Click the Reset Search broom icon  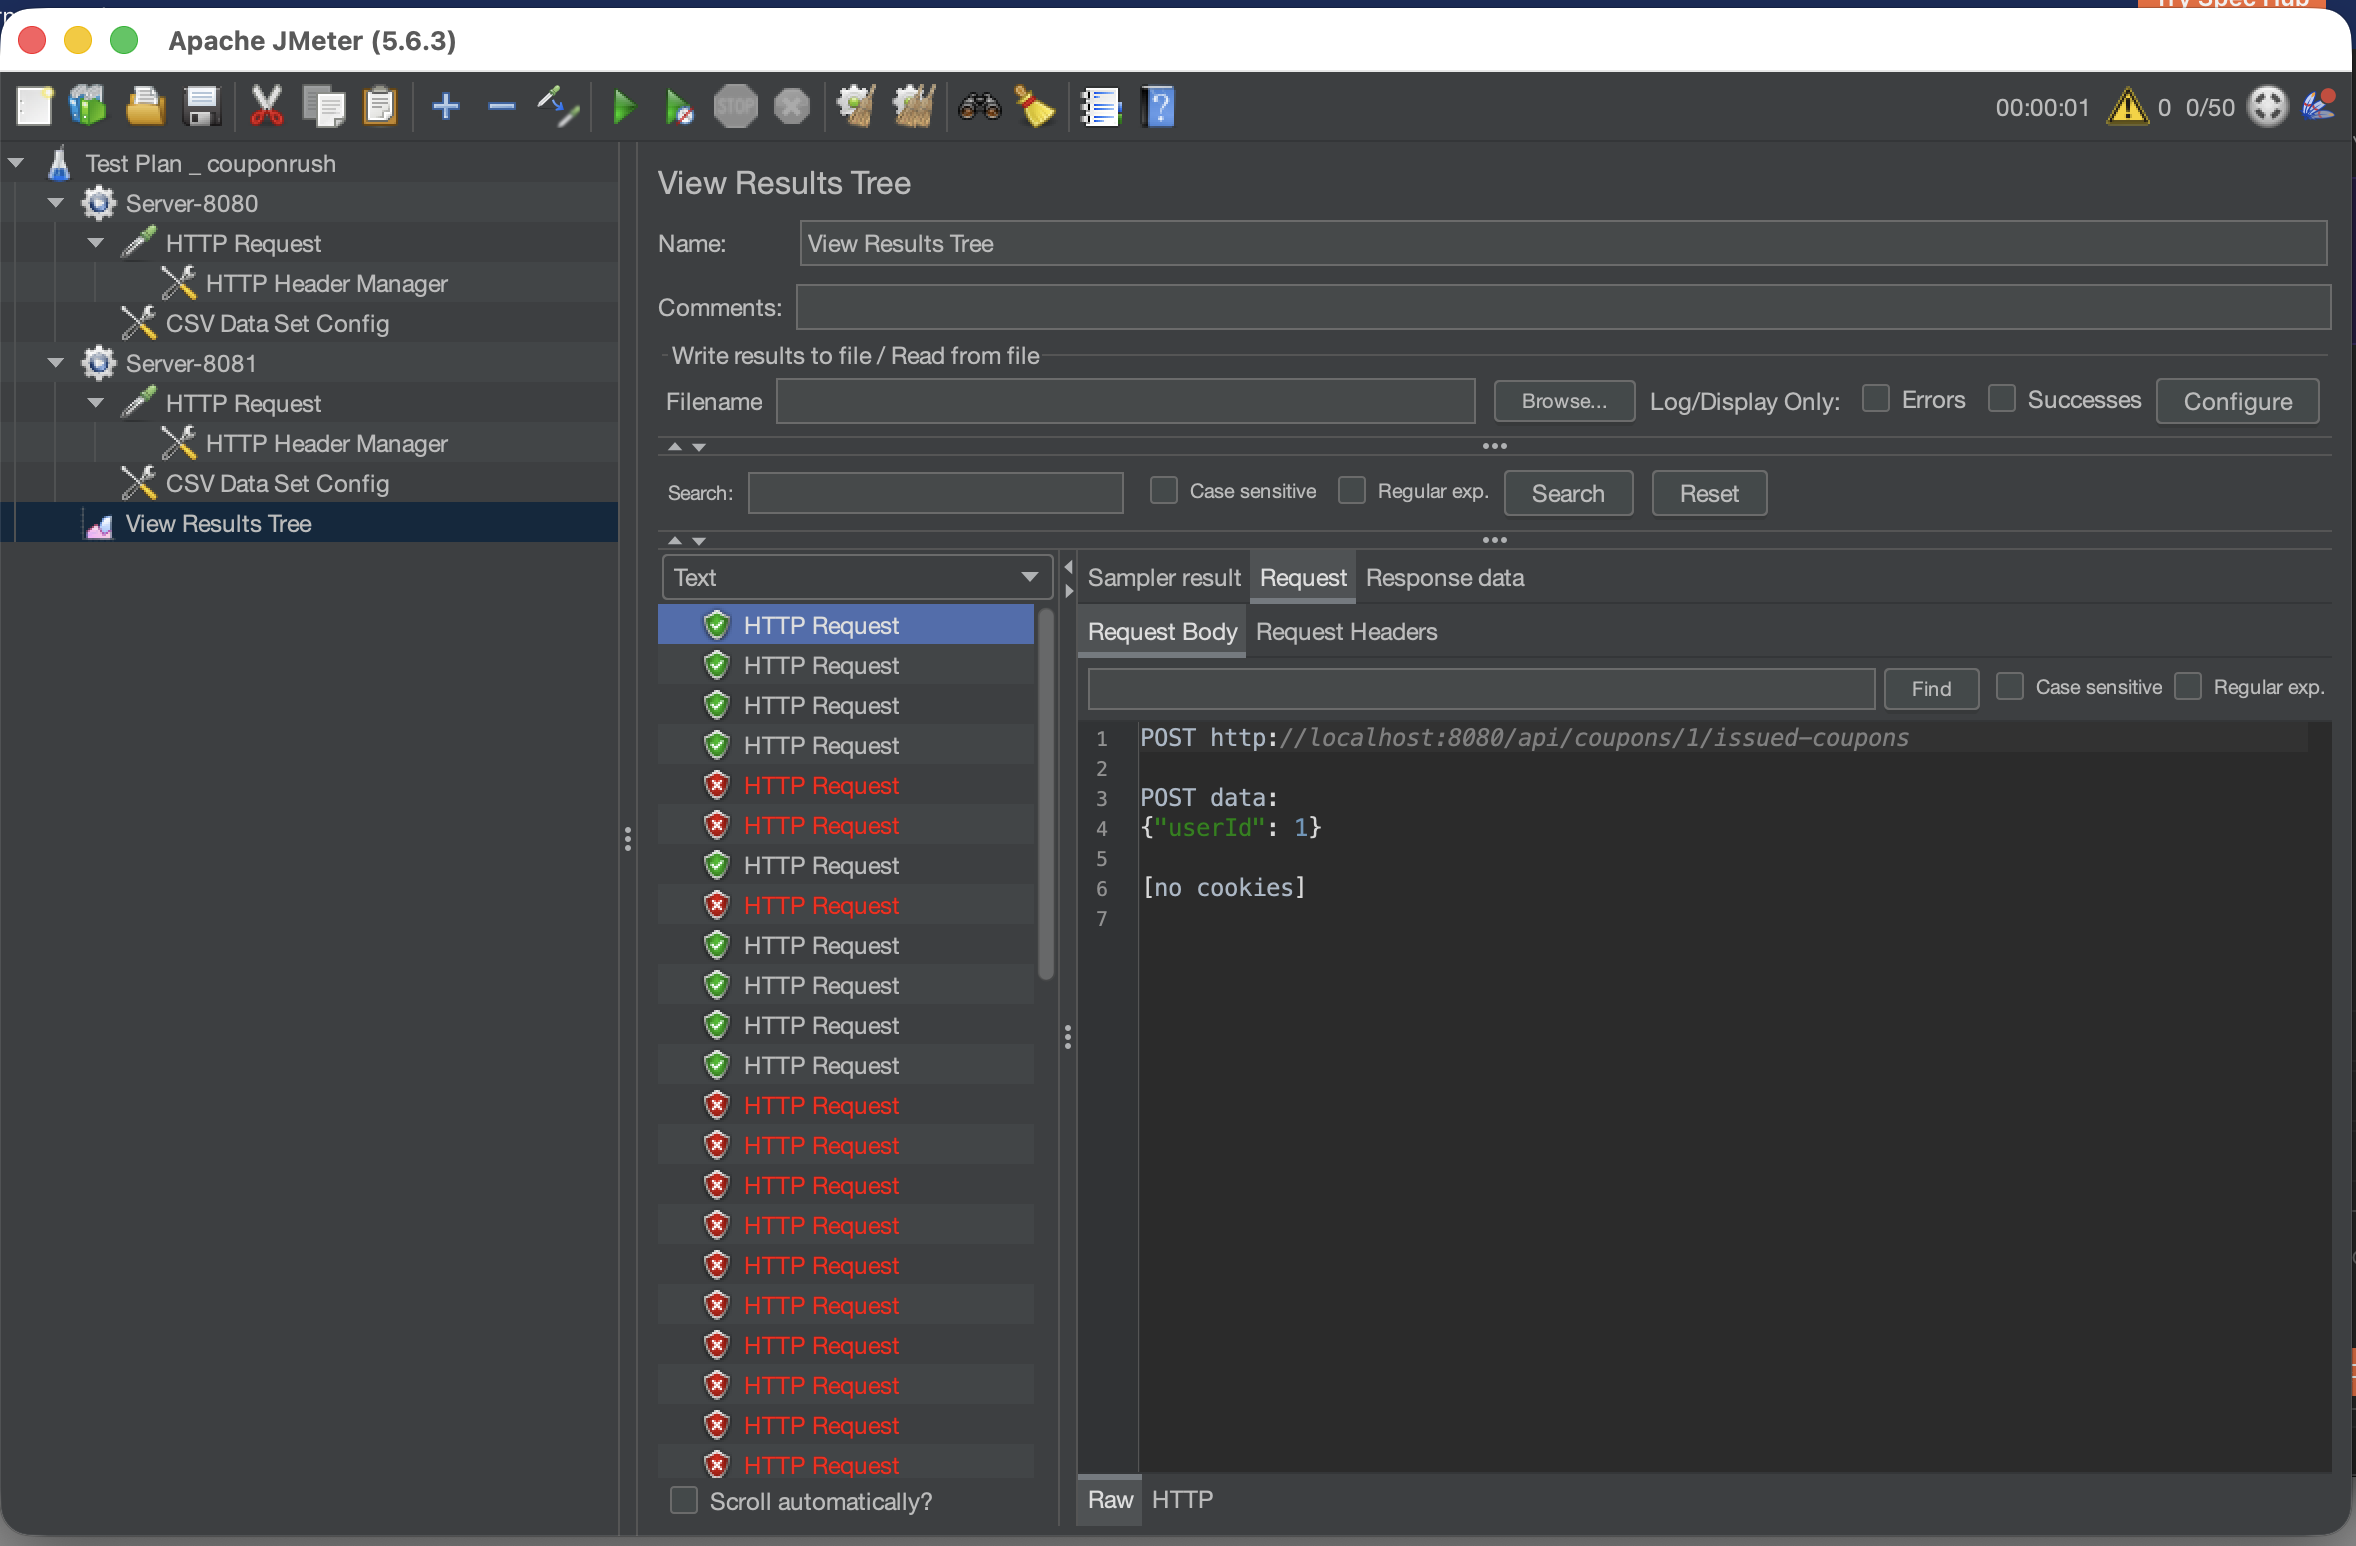point(1035,106)
